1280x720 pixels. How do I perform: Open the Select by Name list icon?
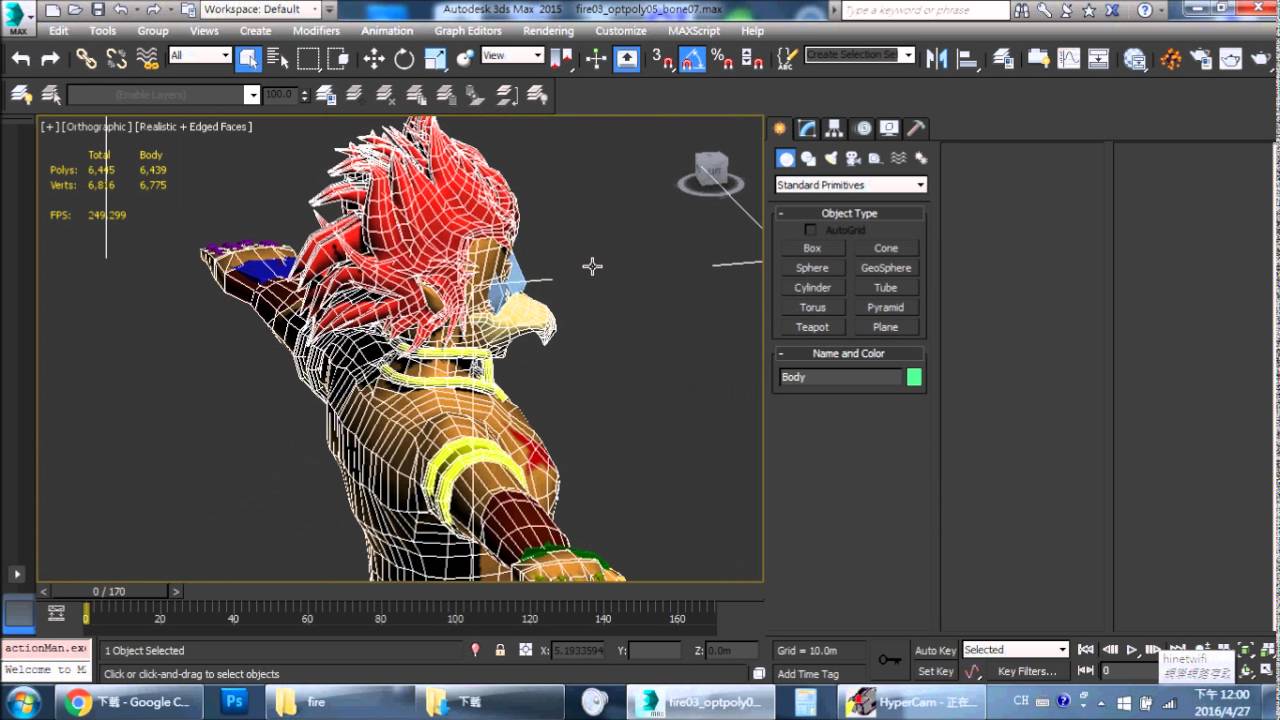(278, 59)
